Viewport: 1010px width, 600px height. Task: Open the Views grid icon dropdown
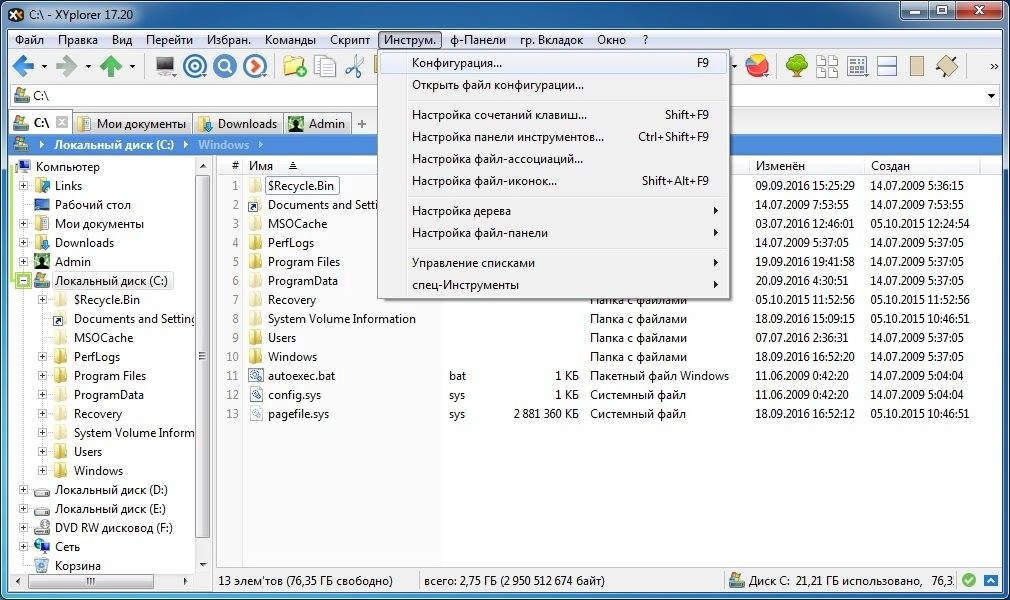(x=857, y=66)
